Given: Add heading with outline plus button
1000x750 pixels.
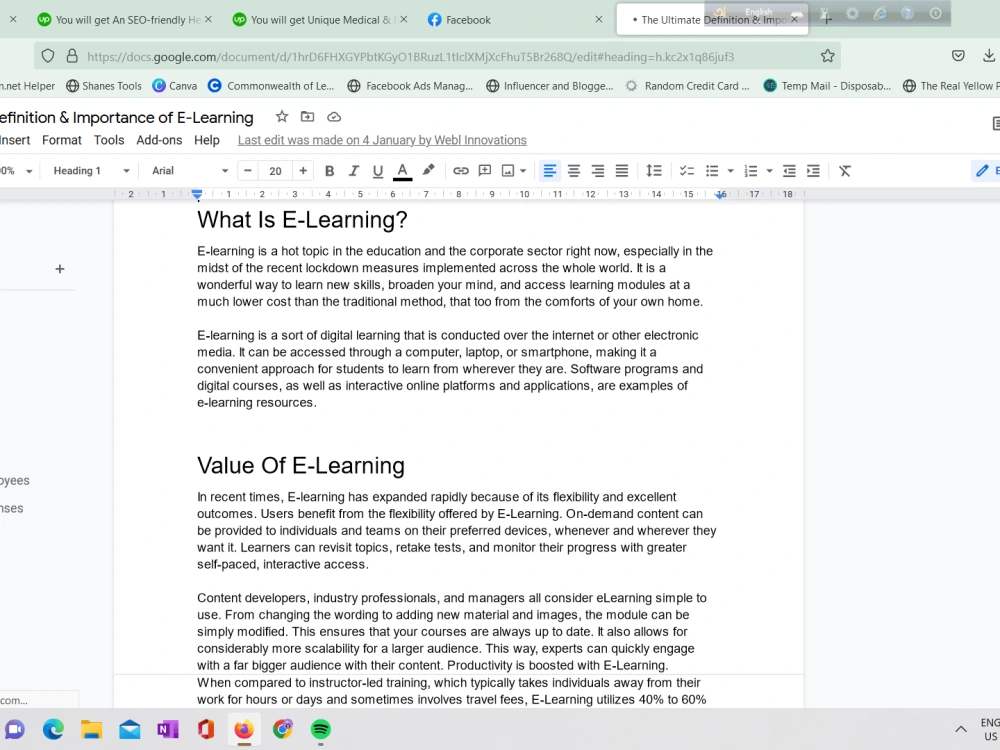Looking at the screenshot, I should [x=60, y=269].
